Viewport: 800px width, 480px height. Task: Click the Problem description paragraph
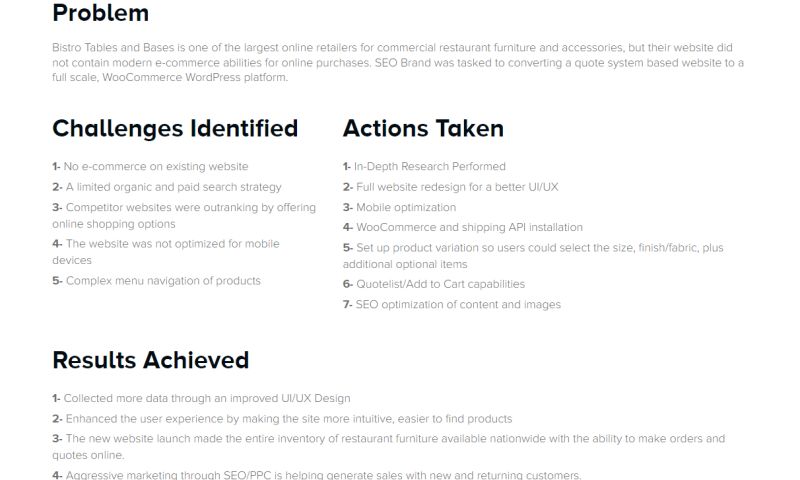tap(398, 62)
